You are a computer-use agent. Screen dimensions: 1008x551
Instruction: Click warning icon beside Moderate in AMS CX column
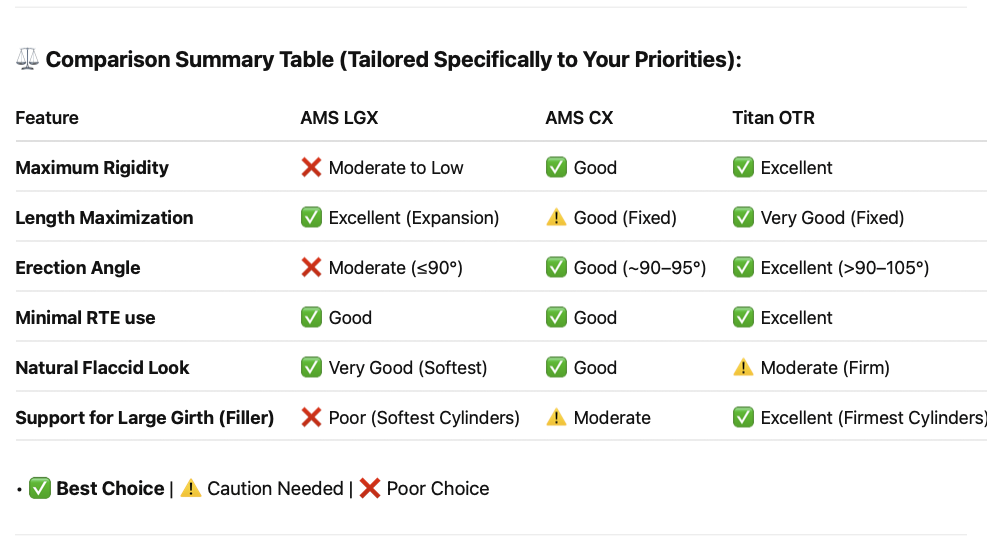tap(556, 418)
